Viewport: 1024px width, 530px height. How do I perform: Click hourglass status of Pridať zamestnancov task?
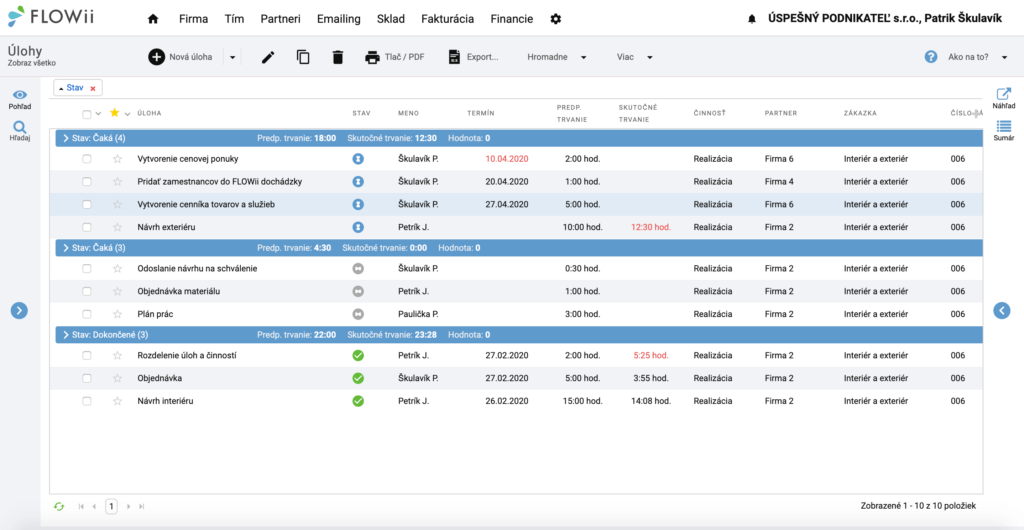point(358,181)
